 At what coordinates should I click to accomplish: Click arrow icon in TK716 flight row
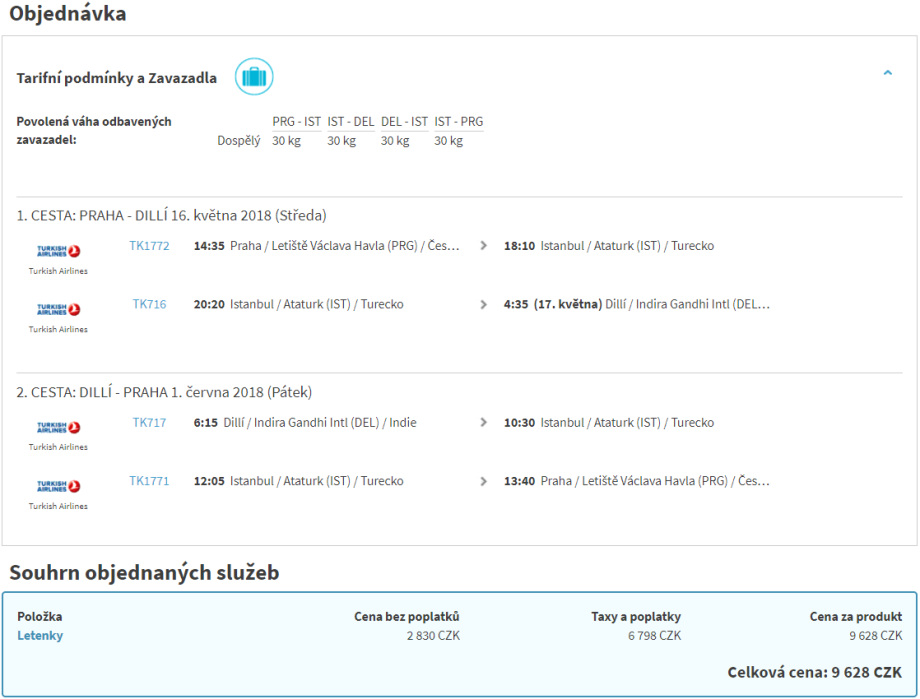click(x=484, y=304)
